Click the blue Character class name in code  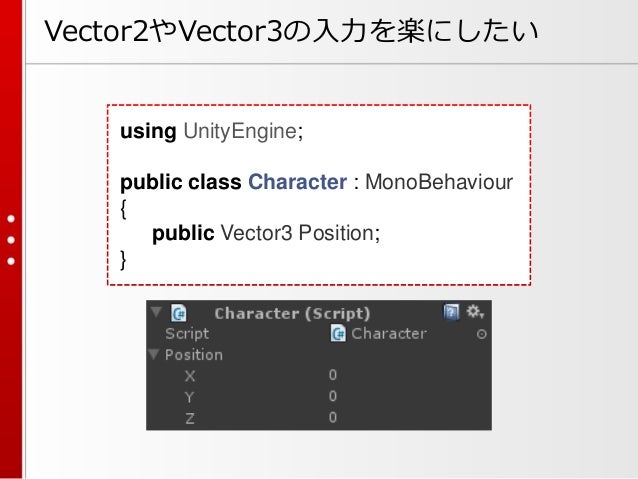(x=297, y=182)
